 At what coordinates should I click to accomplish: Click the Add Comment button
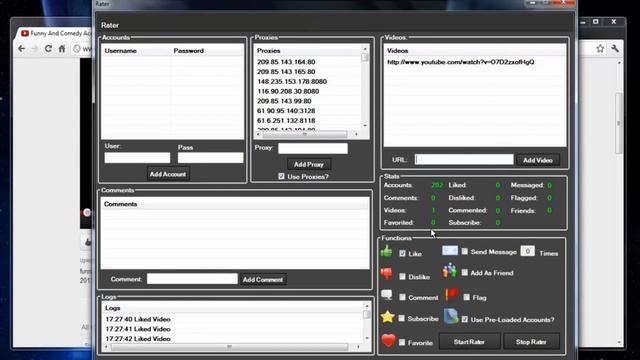263,280
